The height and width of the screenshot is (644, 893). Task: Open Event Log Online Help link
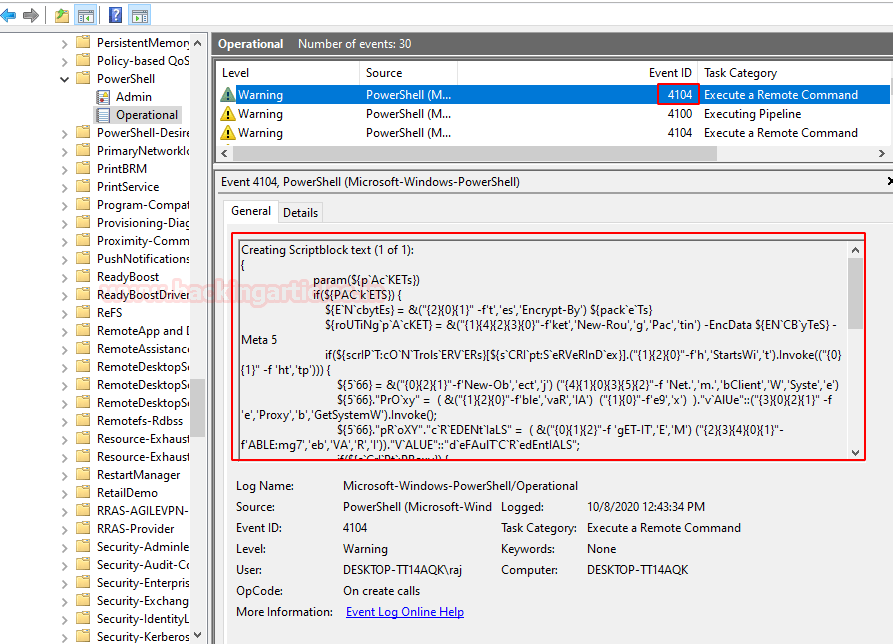pos(405,612)
